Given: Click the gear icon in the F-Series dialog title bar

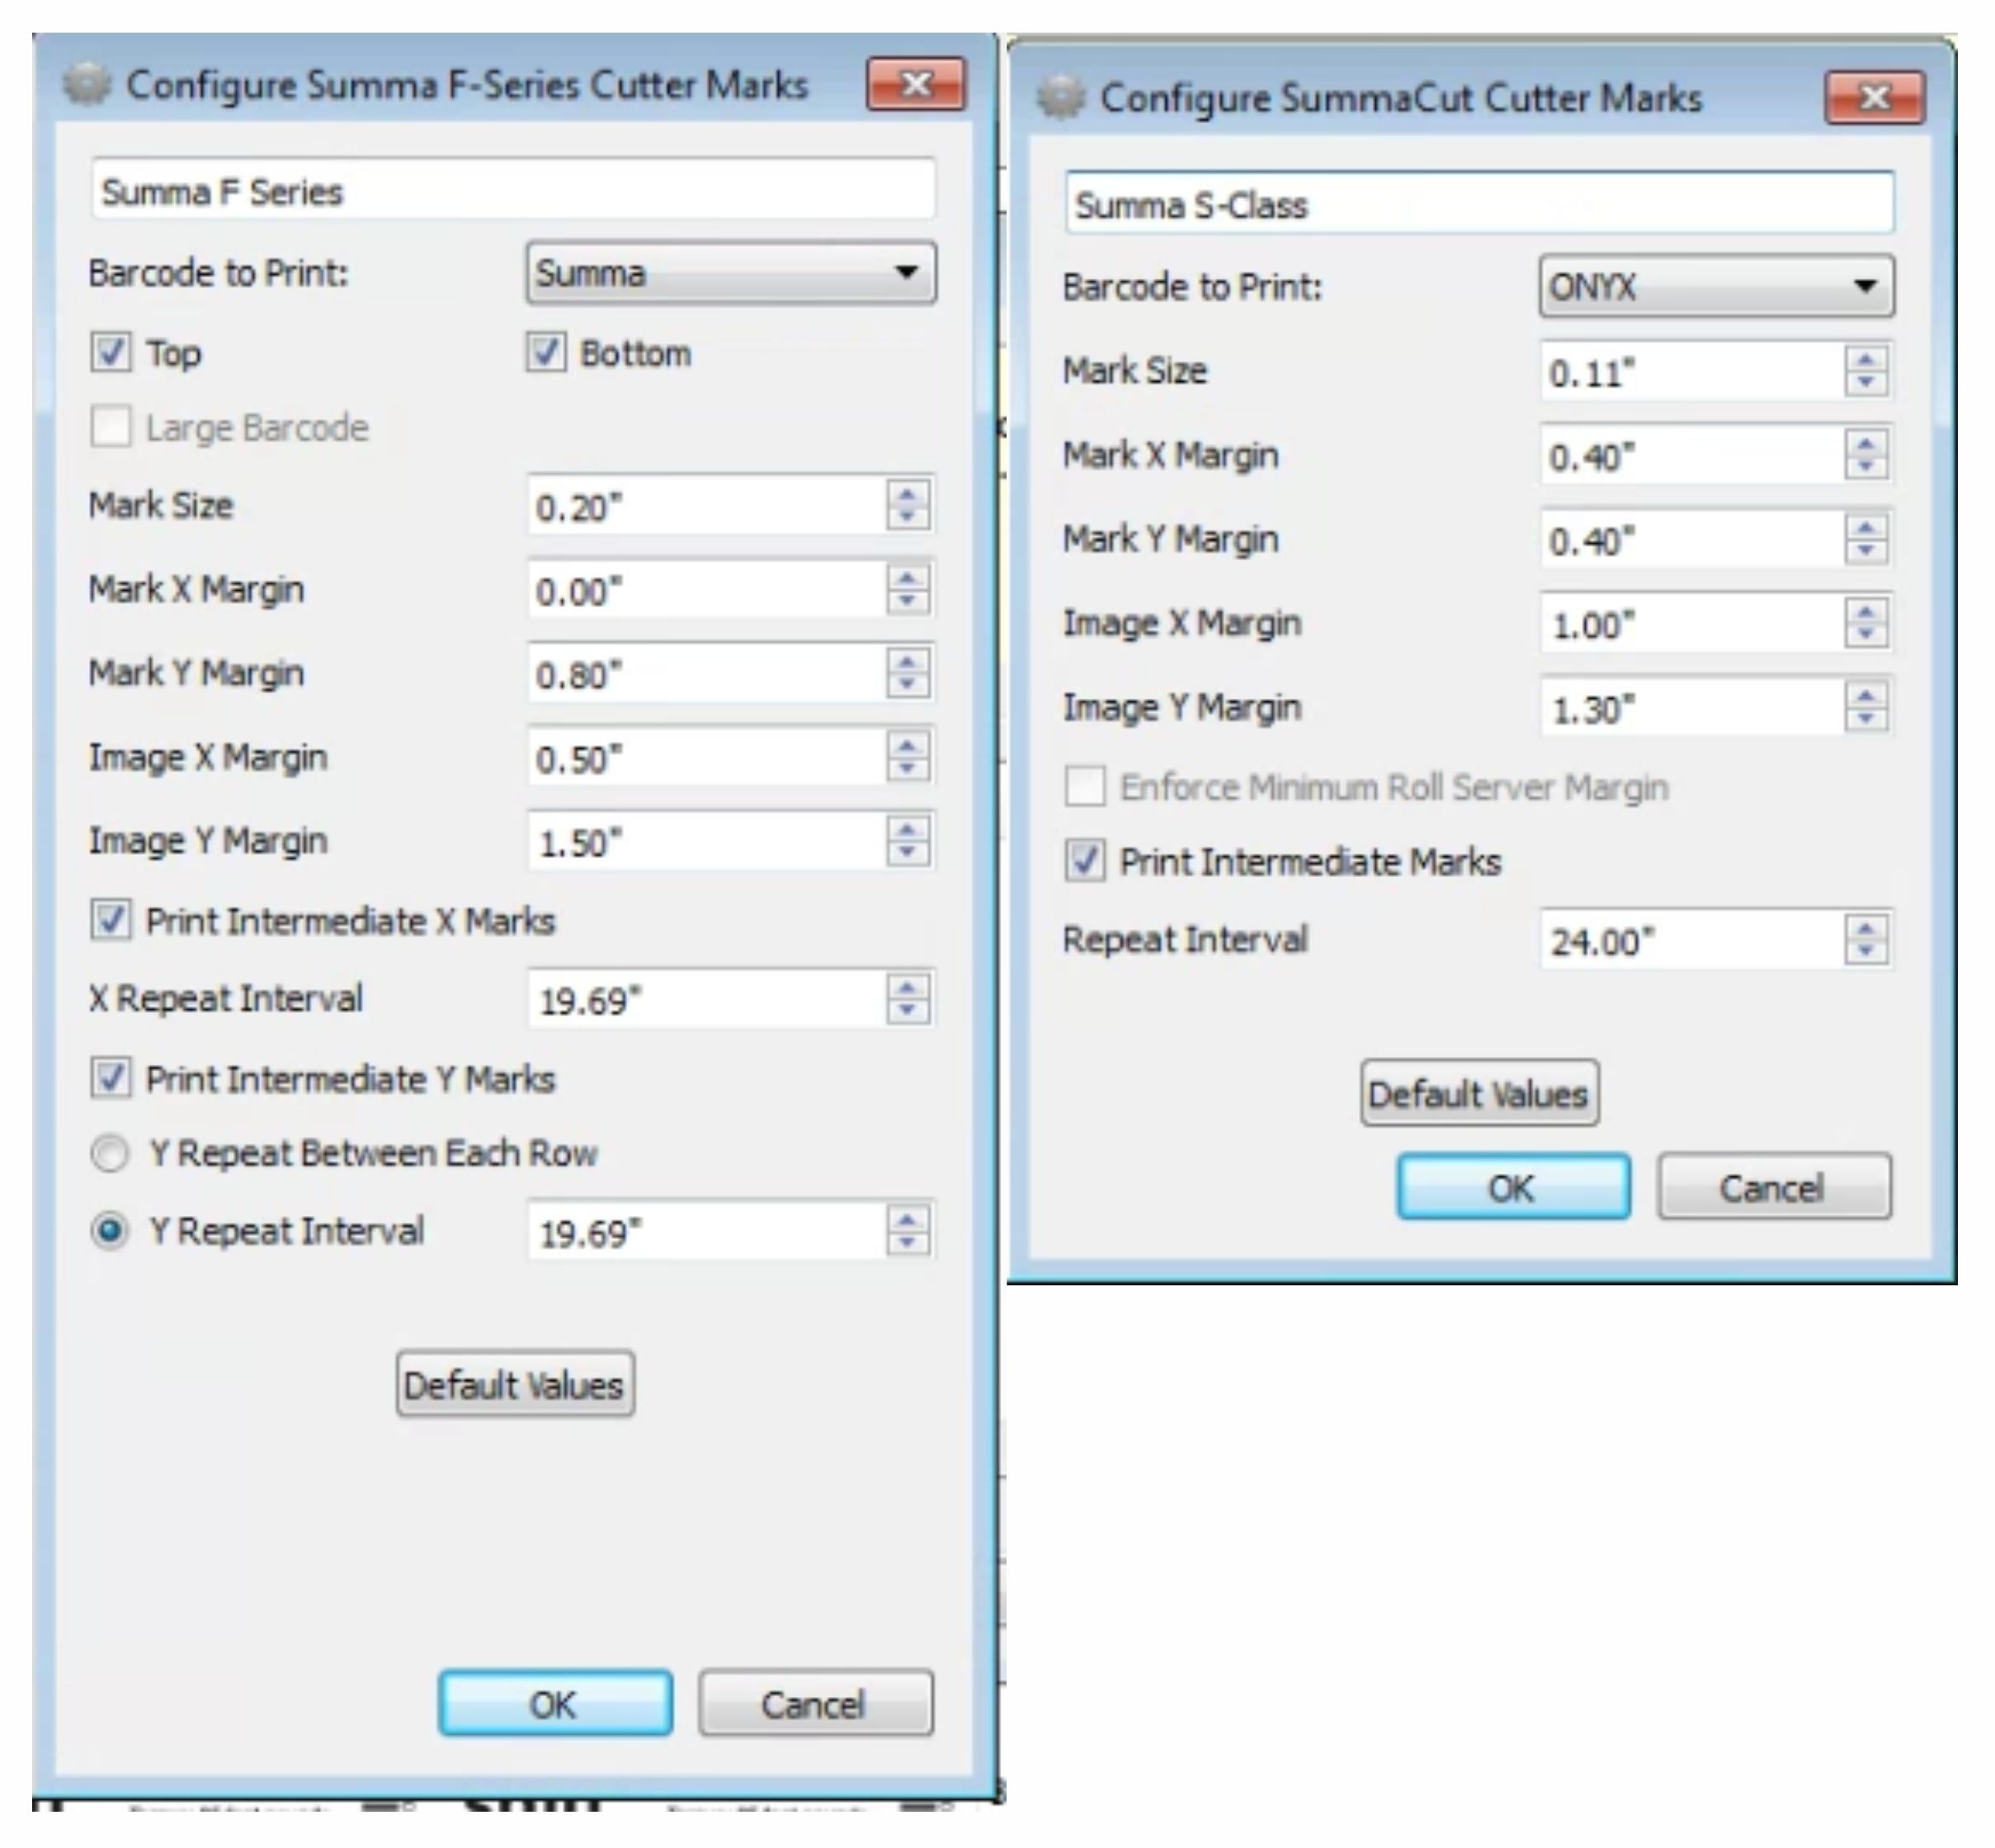Looking at the screenshot, I should tap(87, 85).
